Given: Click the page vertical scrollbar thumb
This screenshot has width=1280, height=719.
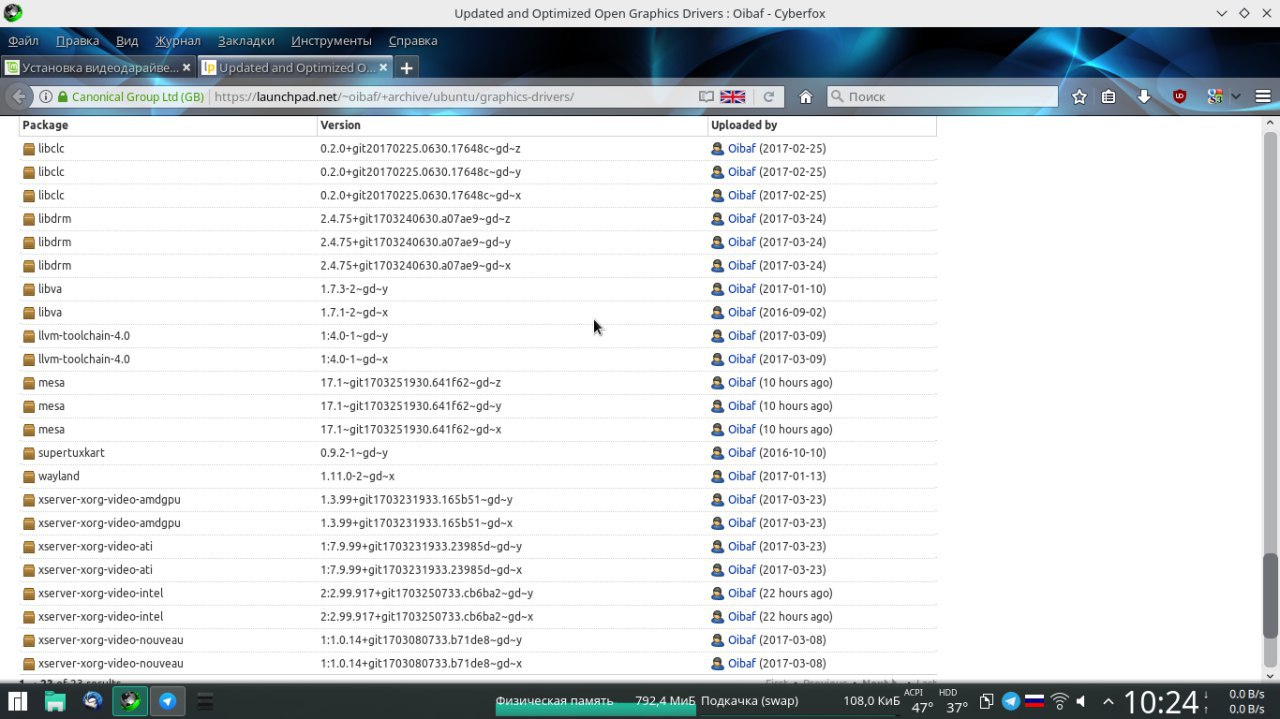Looking at the screenshot, I should [x=1270, y=596].
